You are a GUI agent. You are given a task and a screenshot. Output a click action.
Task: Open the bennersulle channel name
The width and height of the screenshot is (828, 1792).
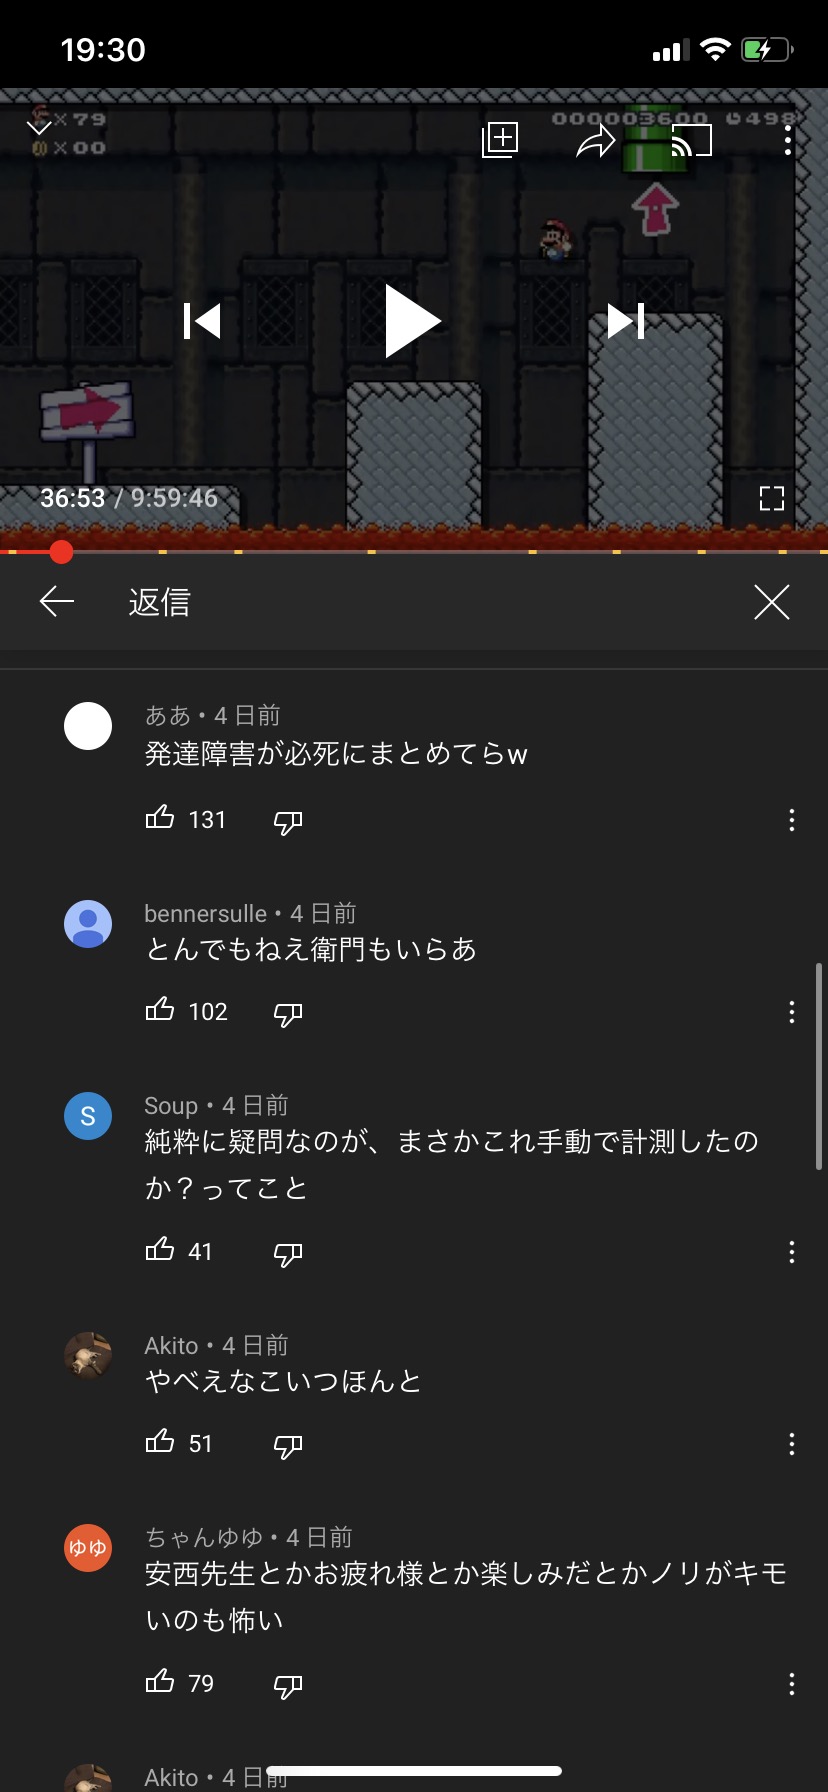(x=205, y=913)
